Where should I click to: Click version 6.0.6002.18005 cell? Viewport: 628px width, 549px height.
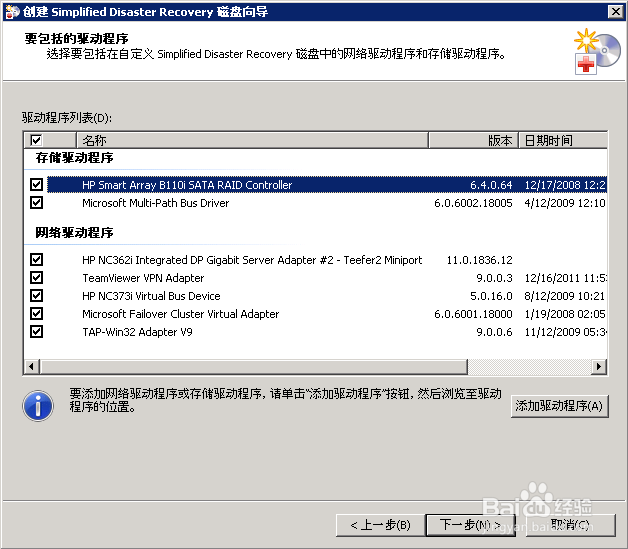coord(473,203)
